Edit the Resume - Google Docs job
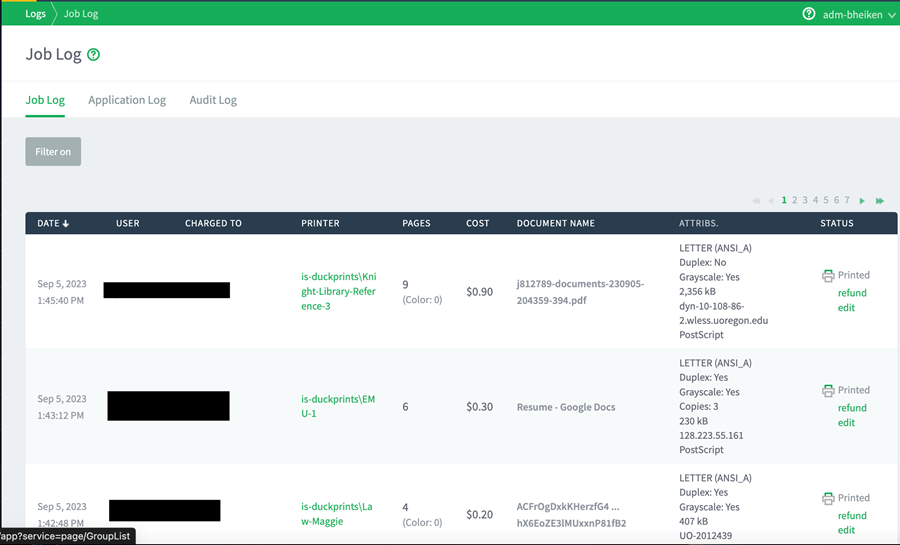This screenshot has width=900, height=545. tap(846, 423)
